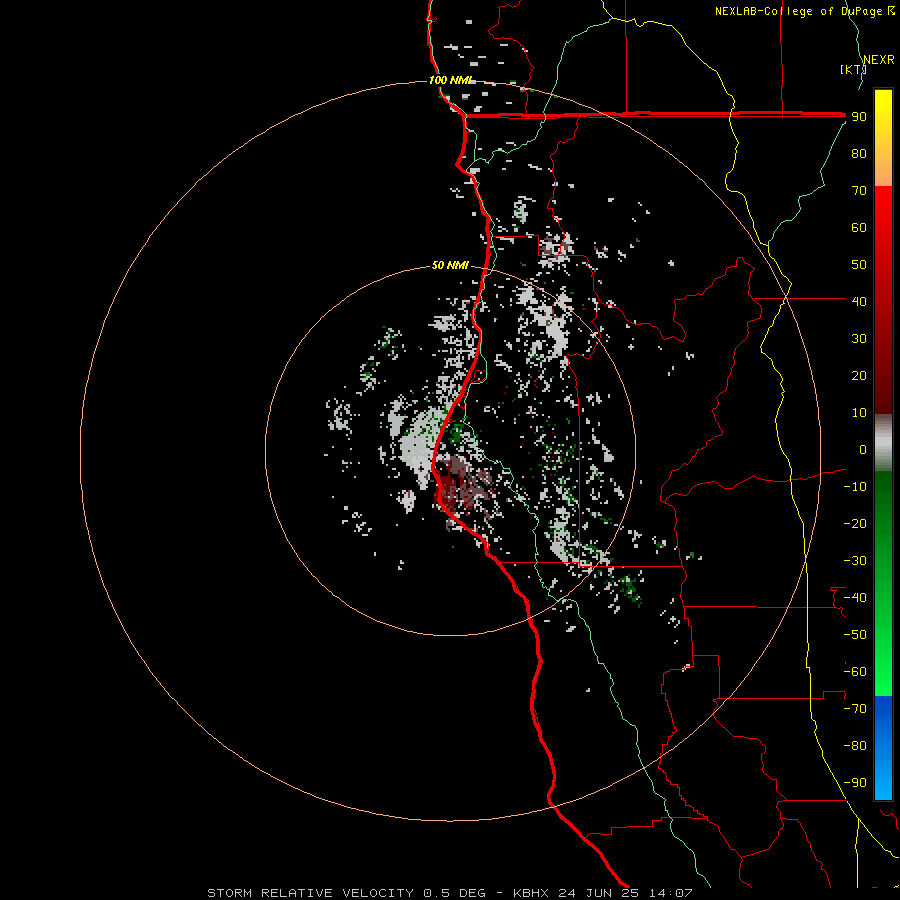Click the positive "50" legend value beside color bar

tap(859, 265)
